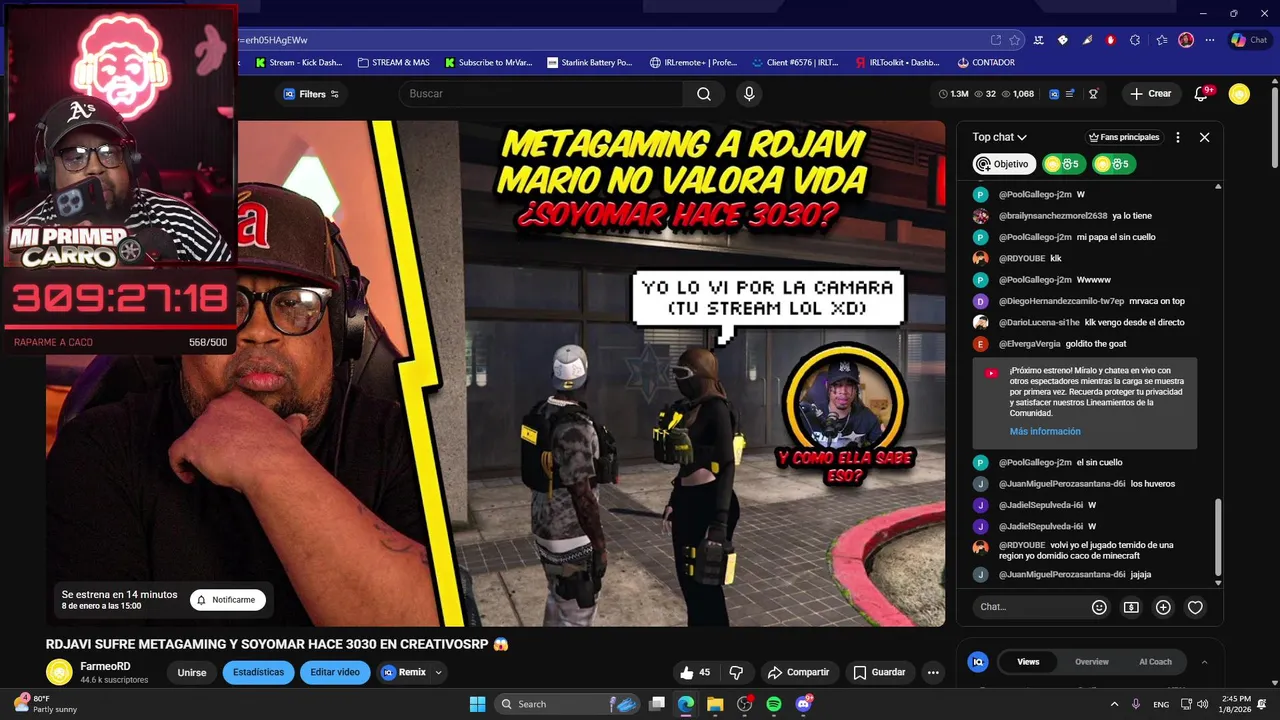Click the Editar video button
This screenshot has height=720, width=1280.
tap(335, 672)
